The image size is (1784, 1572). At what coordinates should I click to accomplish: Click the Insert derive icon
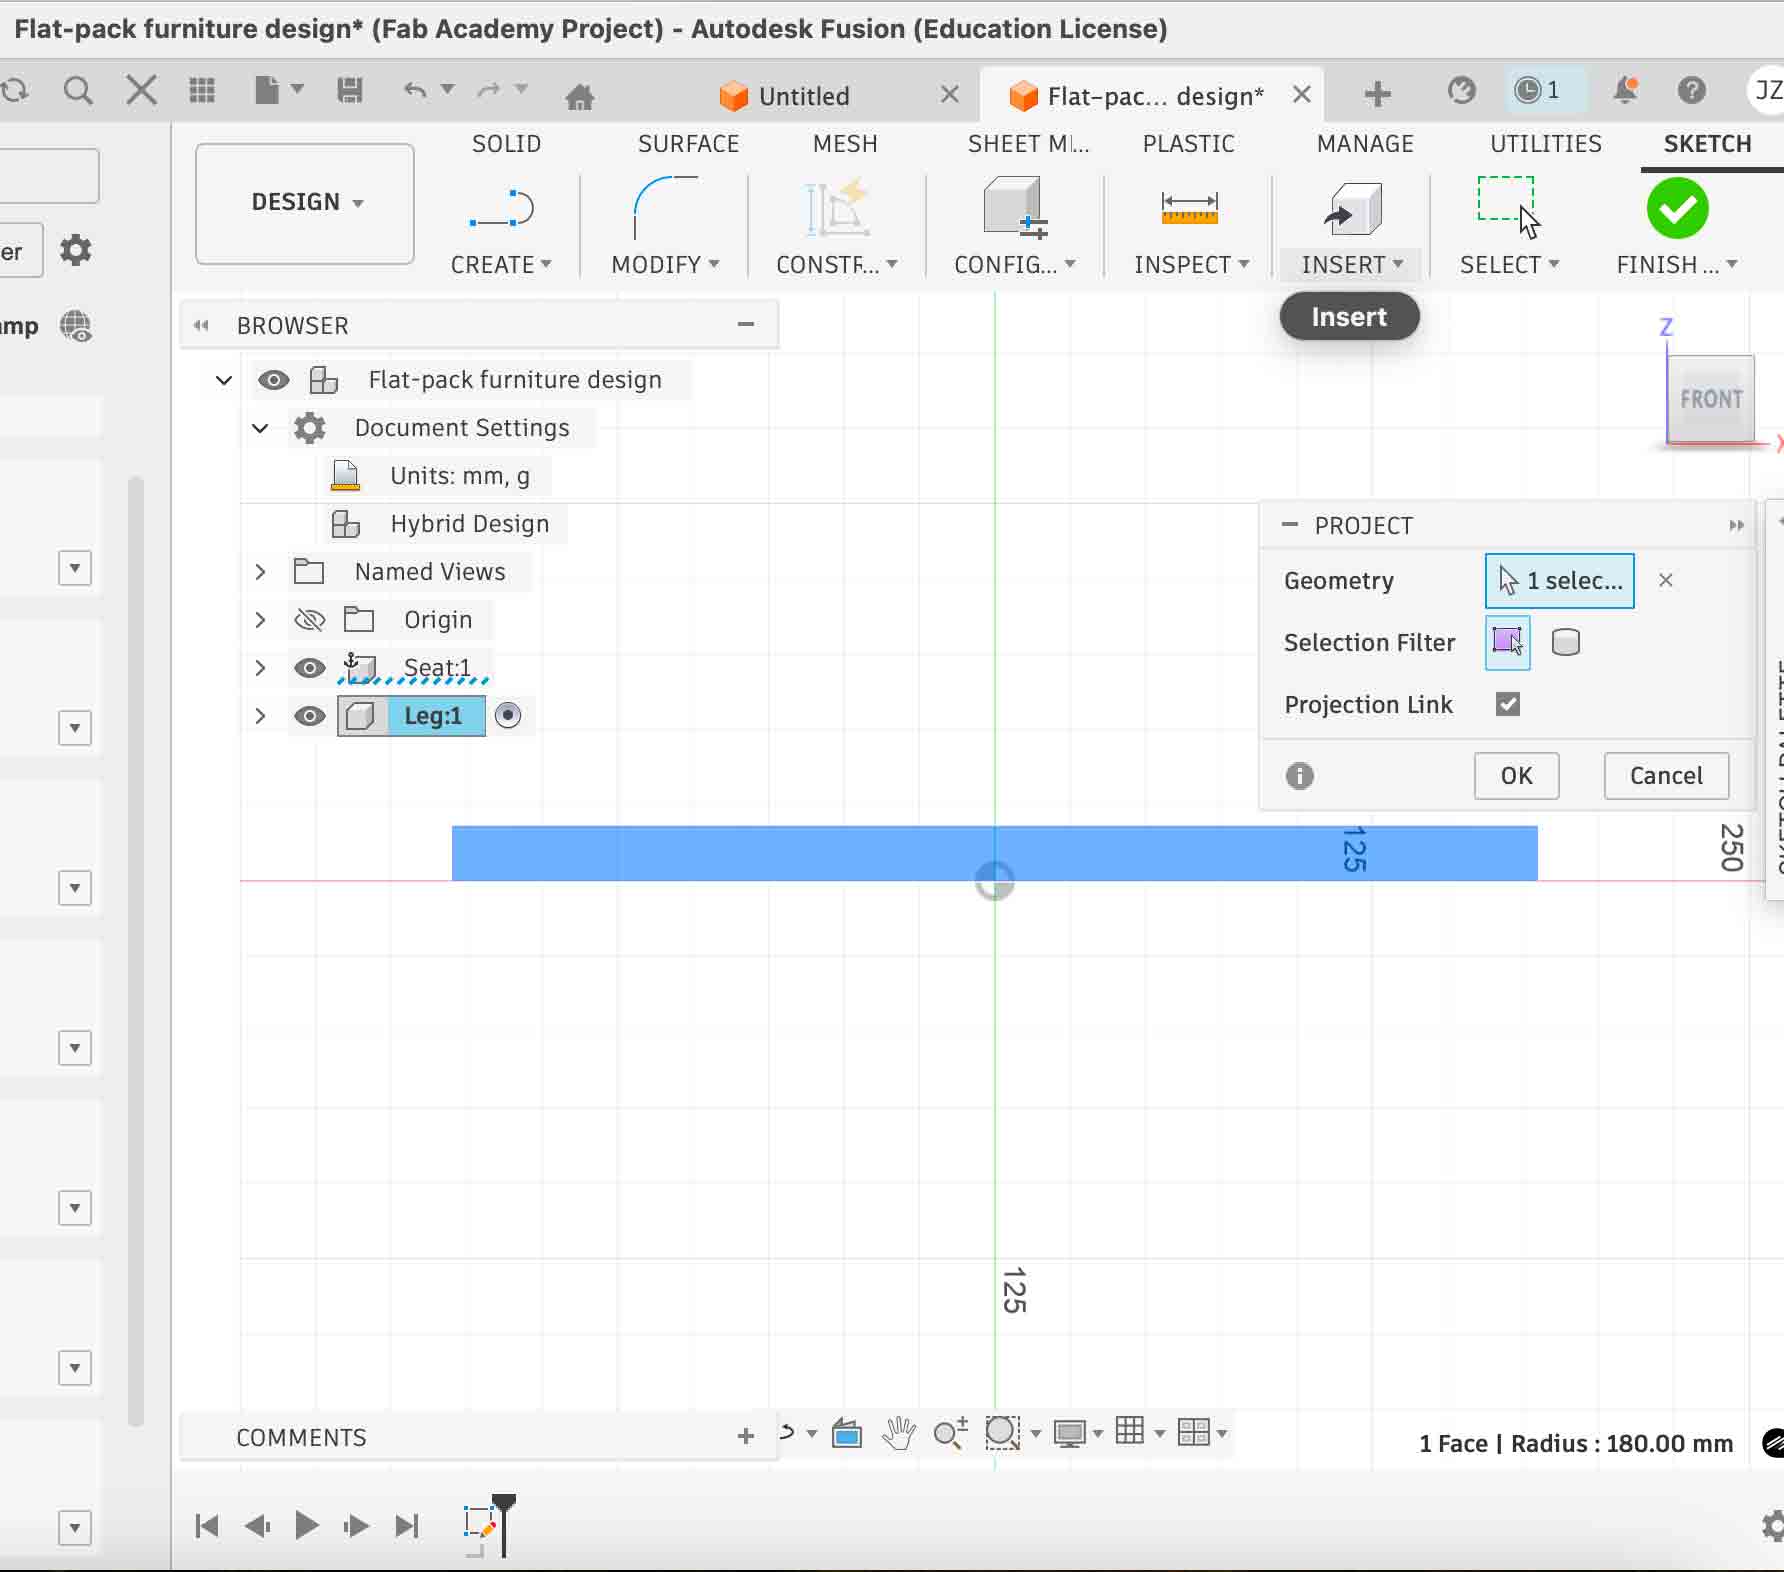click(1352, 208)
